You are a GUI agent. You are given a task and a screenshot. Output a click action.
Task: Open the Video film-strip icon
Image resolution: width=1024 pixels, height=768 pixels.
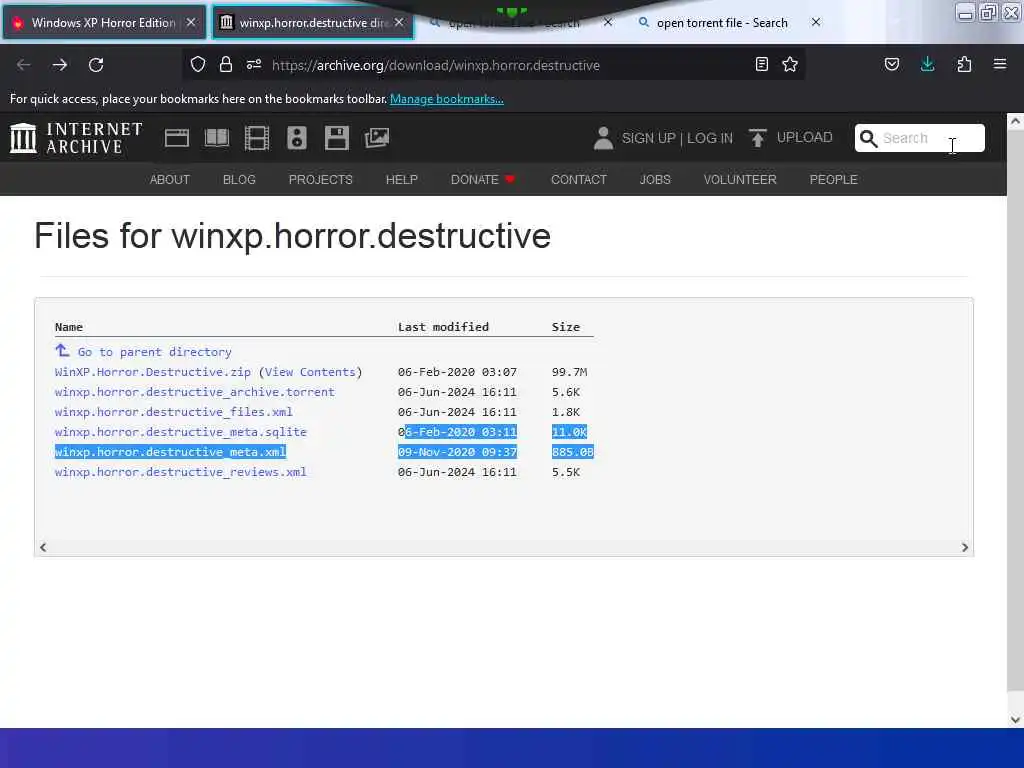[257, 138]
